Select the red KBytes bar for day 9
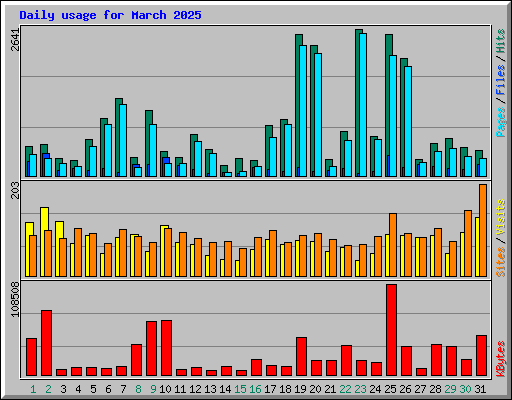This screenshot has height=400, width=512. point(151,349)
